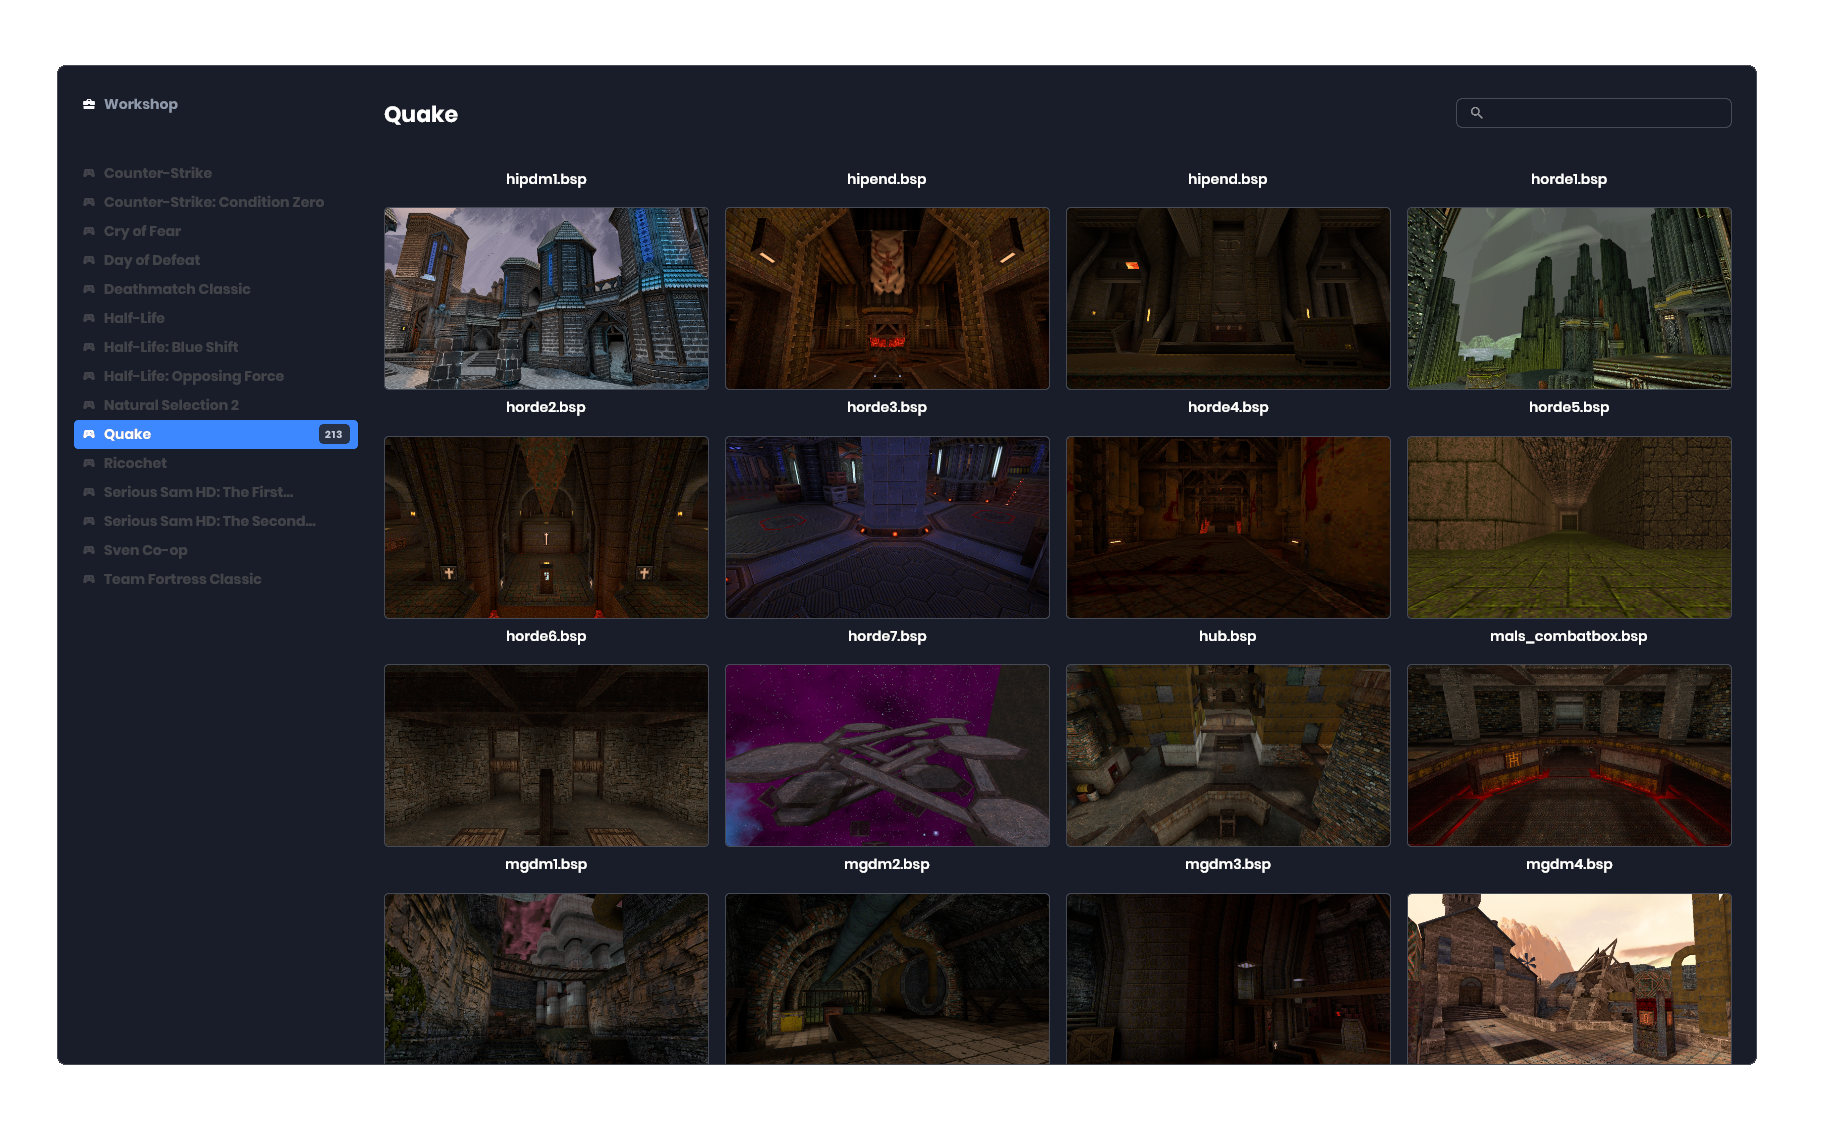Click the mals_combatbox.bsp map name
Screen dimensions: 1830x1132
pyautogui.click(x=1569, y=636)
